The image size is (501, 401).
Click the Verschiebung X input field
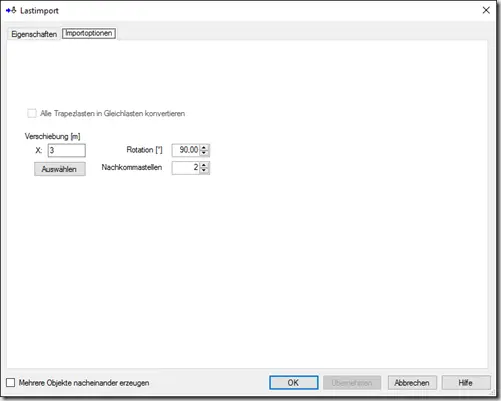67,150
